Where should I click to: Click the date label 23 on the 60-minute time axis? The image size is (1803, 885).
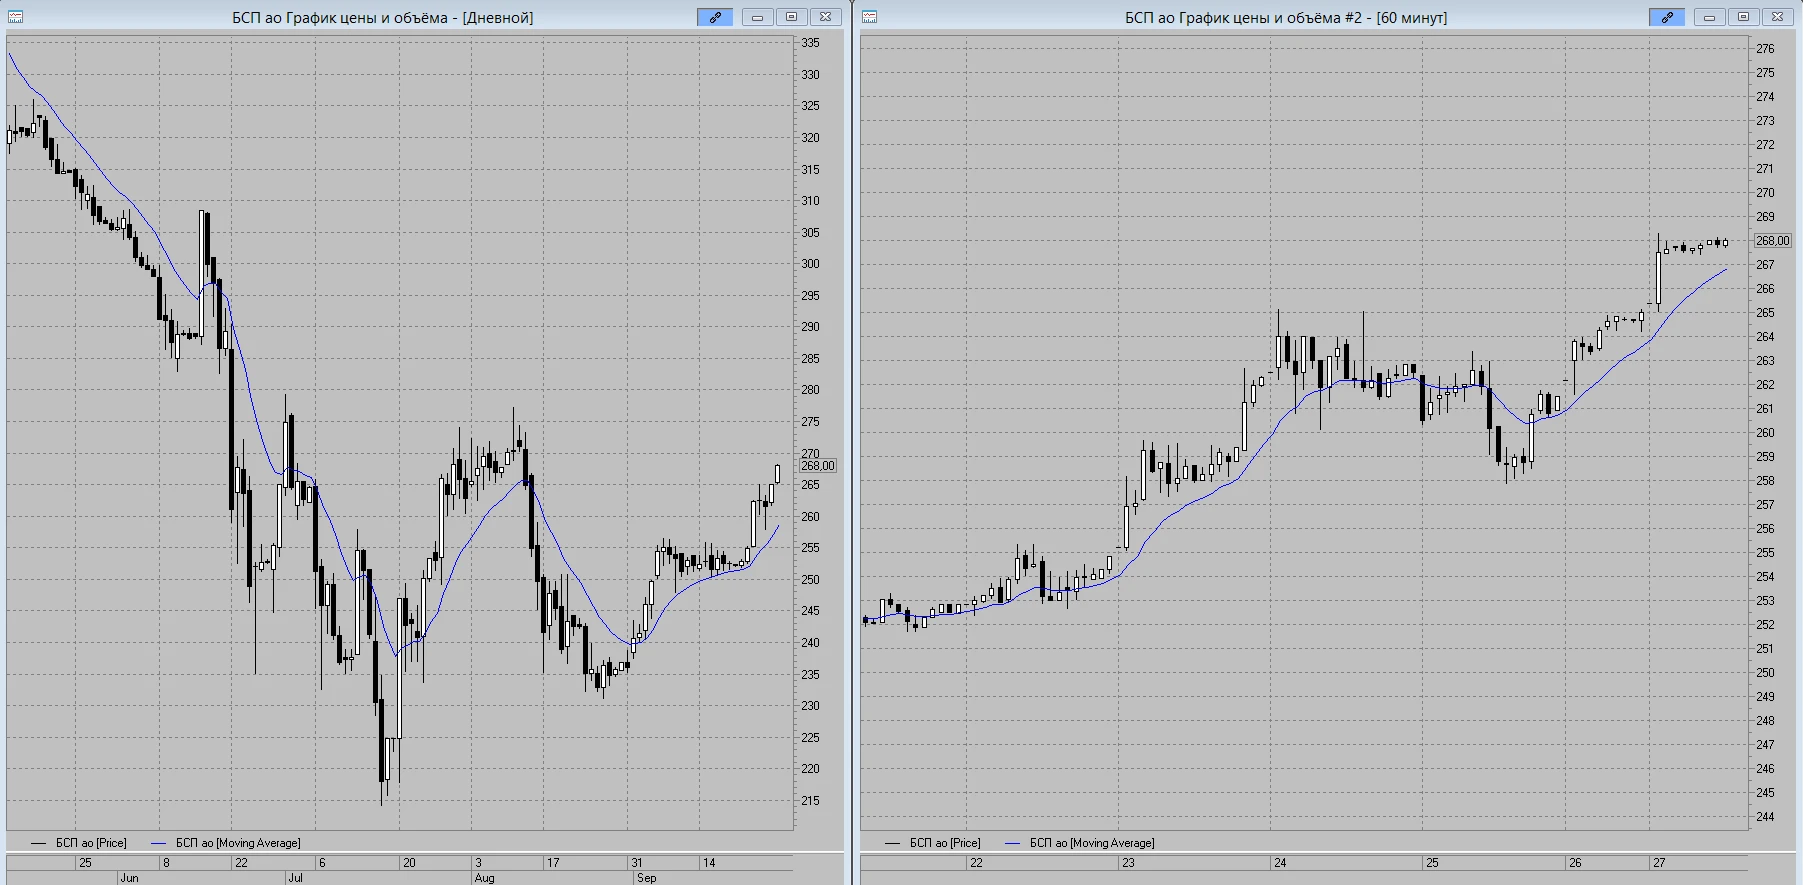[1128, 863]
